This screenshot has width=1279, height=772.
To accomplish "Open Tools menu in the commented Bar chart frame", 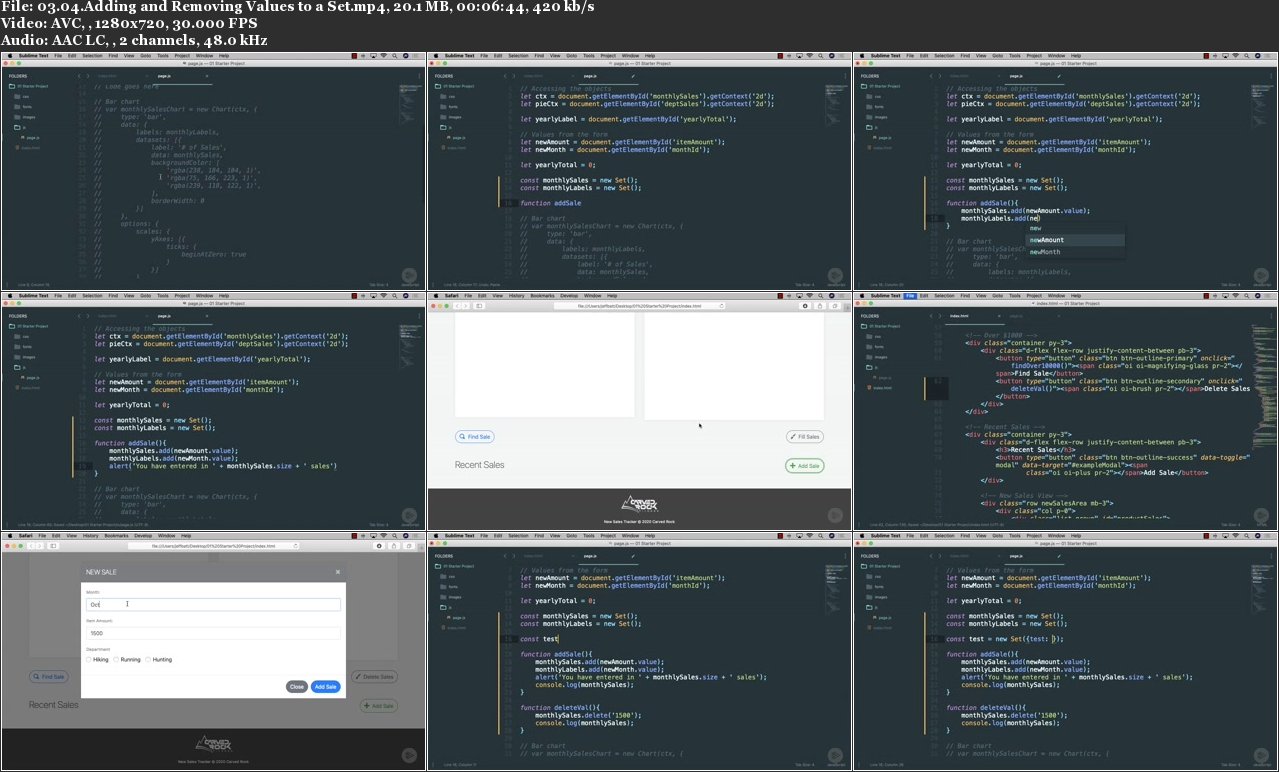I will pos(163,56).
